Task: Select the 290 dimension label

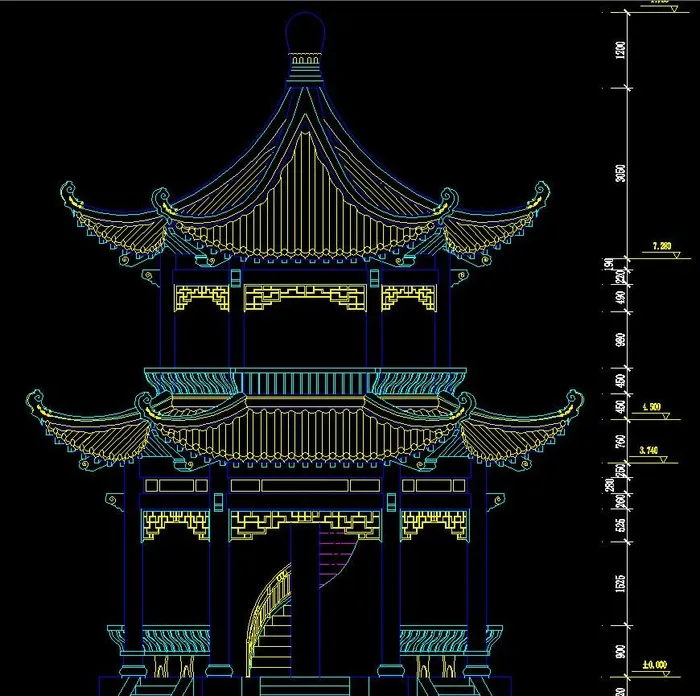Action: (x=609, y=485)
